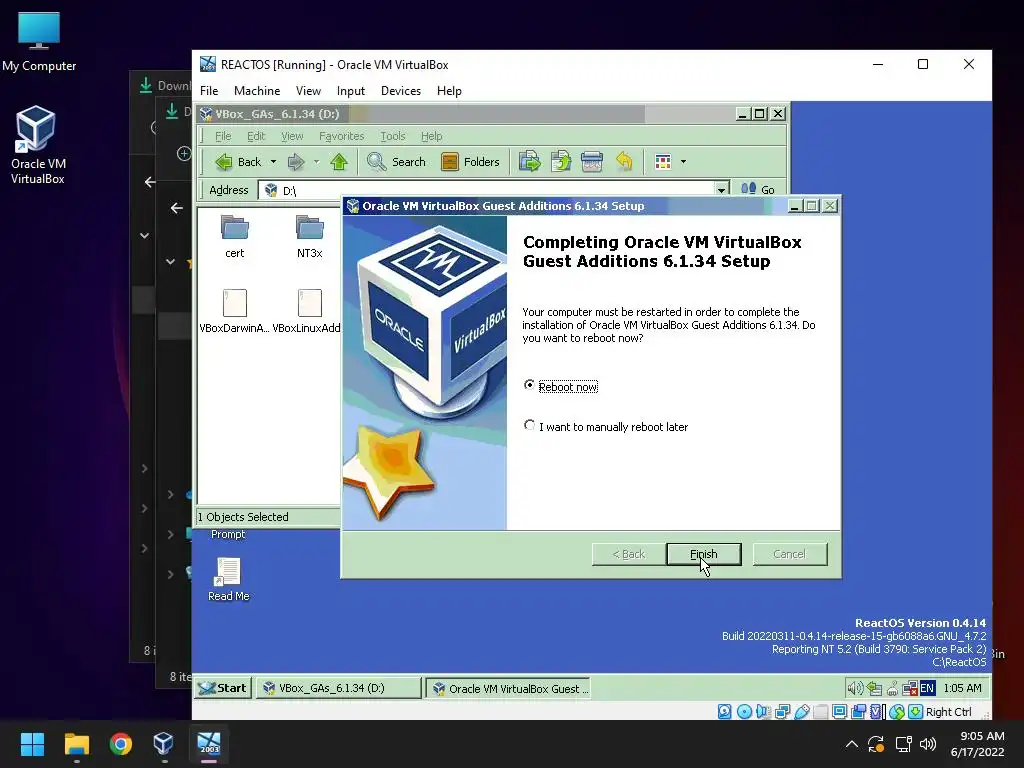Click the Right Ctrl host key indicator
Screen dimensions: 1024x768
click(x=948, y=712)
